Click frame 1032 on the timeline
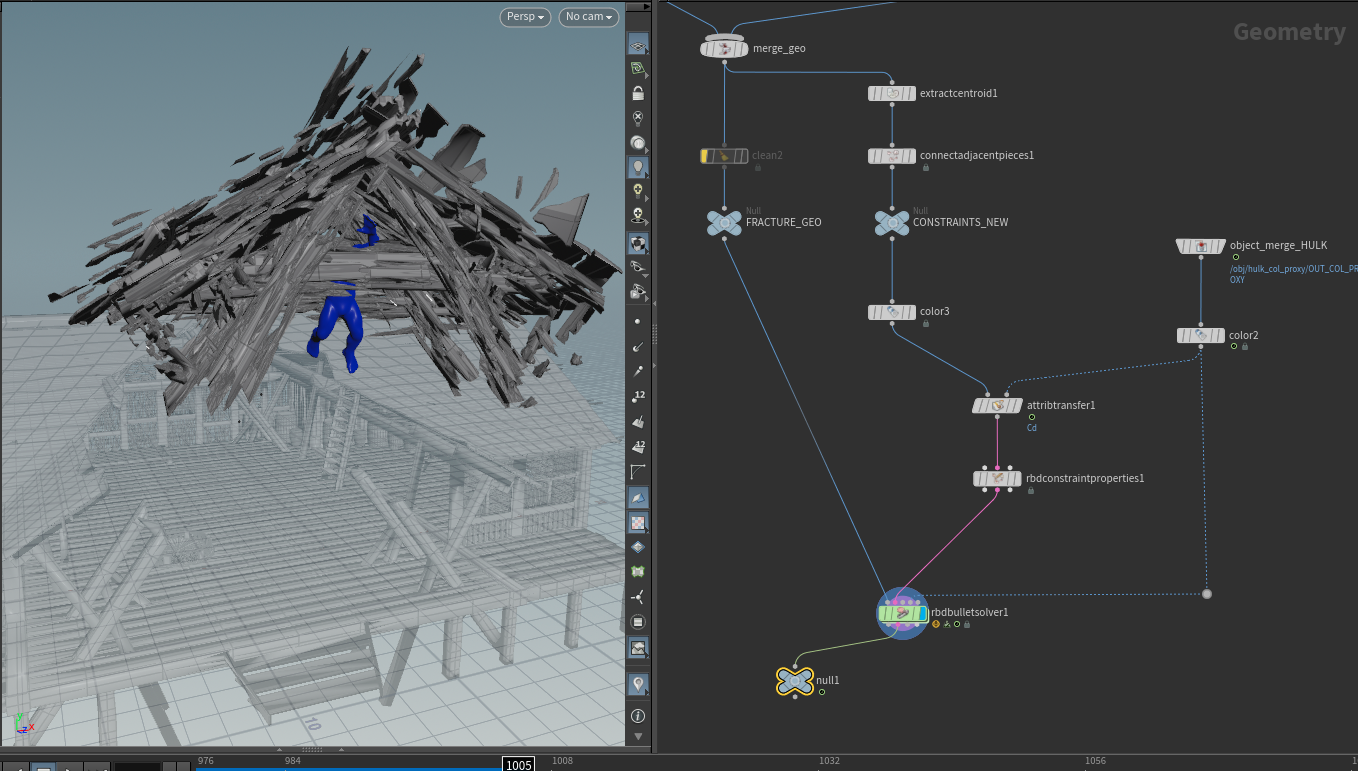The height and width of the screenshot is (771, 1358). point(829,761)
